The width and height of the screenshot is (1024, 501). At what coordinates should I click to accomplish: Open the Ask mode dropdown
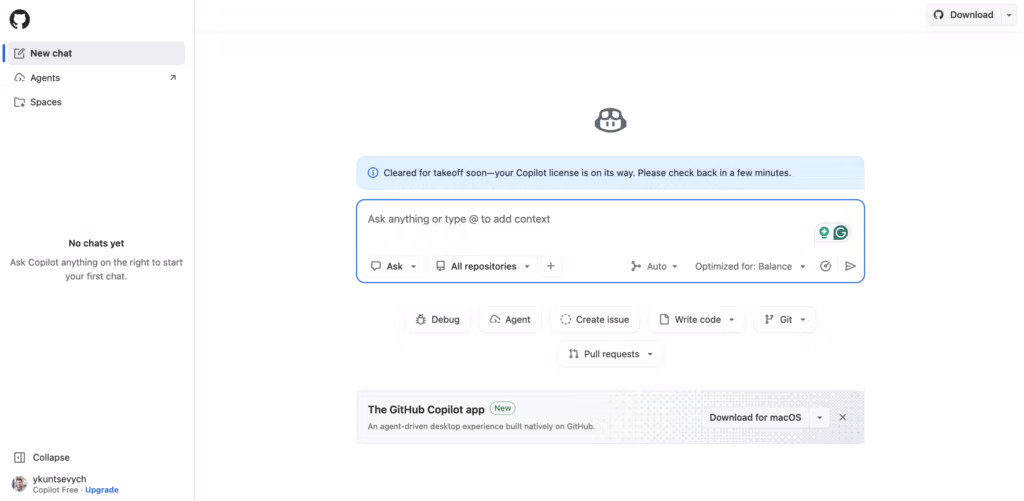[x=394, y=267]
